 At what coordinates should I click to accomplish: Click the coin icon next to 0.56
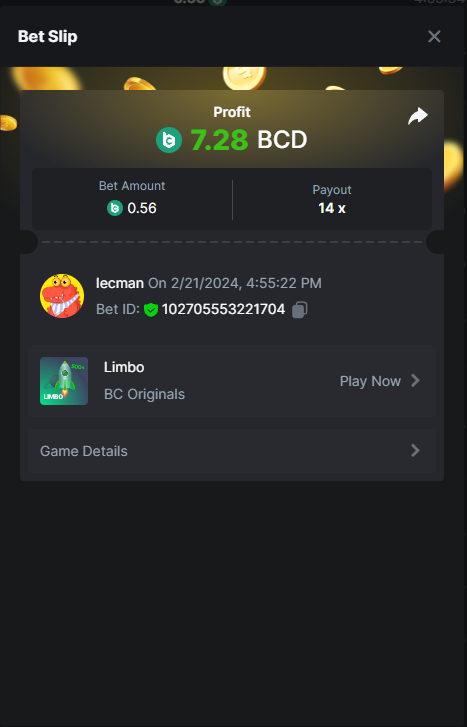(115, 208)
